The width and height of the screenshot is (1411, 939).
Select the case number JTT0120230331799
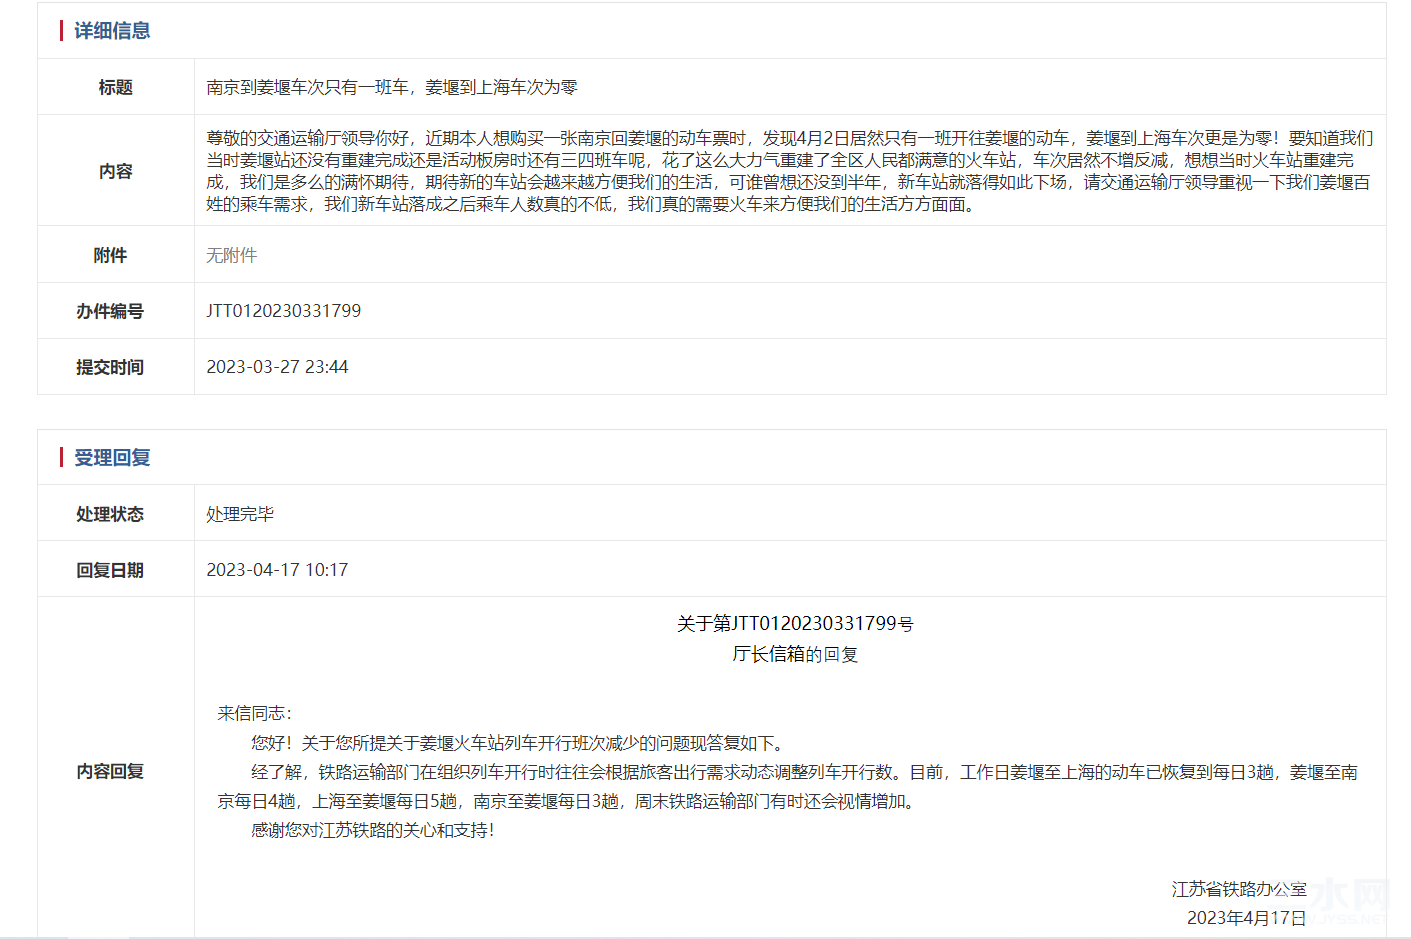tap(284, 311)
